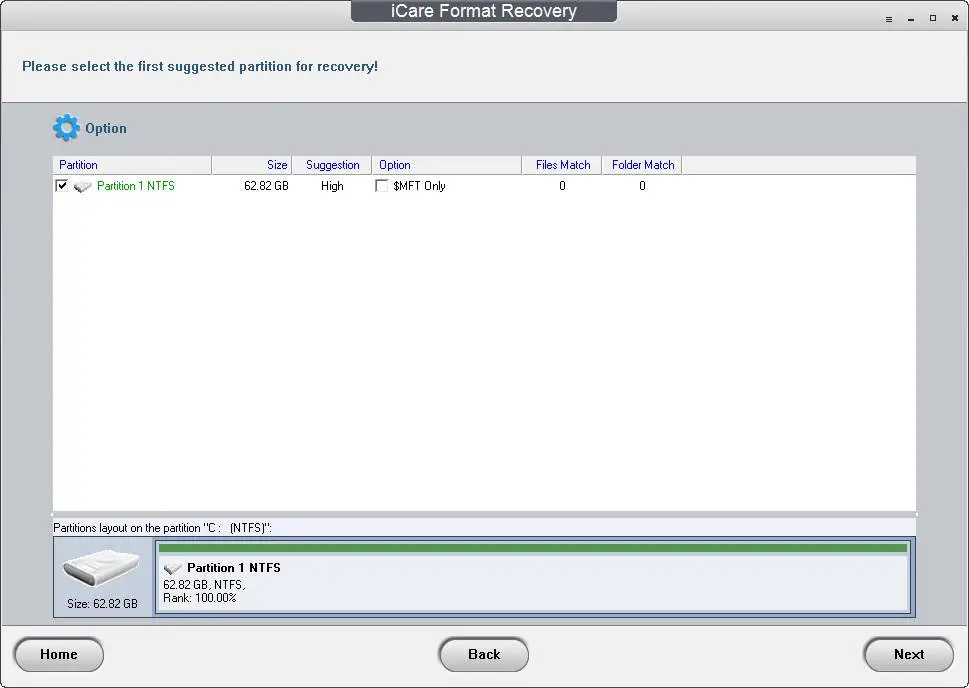This screenshot has height=688, width=969.
Task: Sort by the Suggestion column header
Action: tap(332, 165)
